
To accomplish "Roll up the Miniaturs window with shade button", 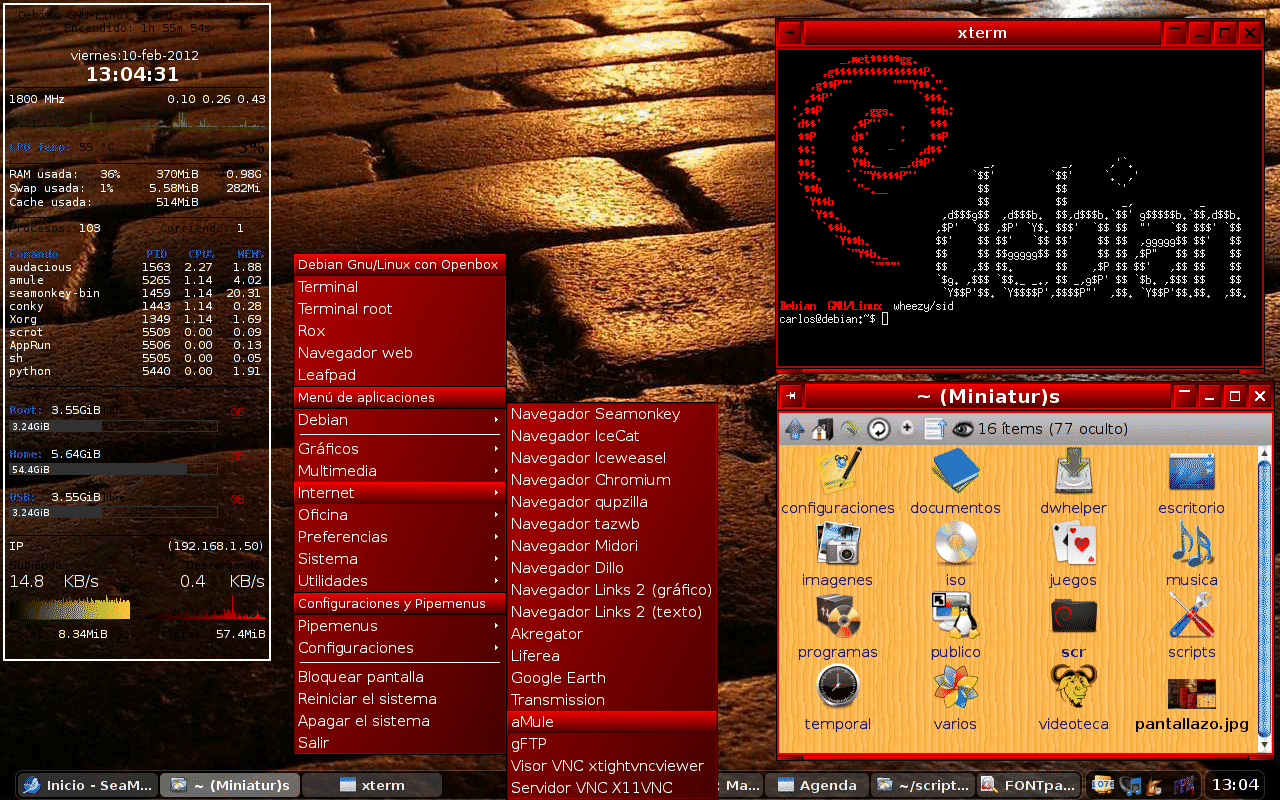I will pyautogui.click(x=1185, y=396).
